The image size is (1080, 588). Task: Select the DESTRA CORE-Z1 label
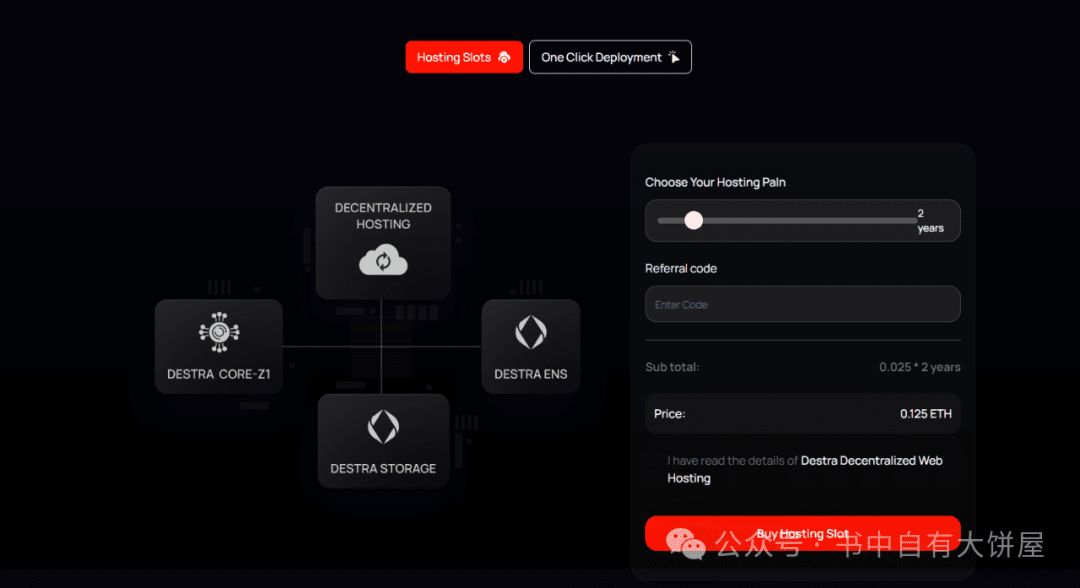(x=219, y=374)
